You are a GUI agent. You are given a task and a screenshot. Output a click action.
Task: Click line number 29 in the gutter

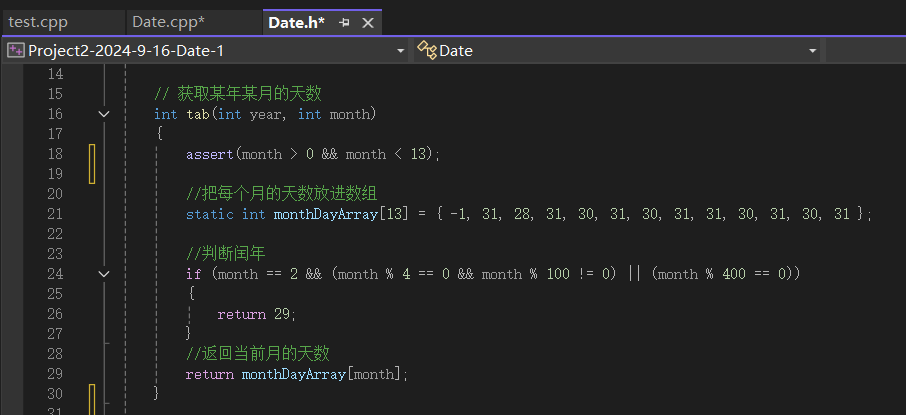point(55,374)
